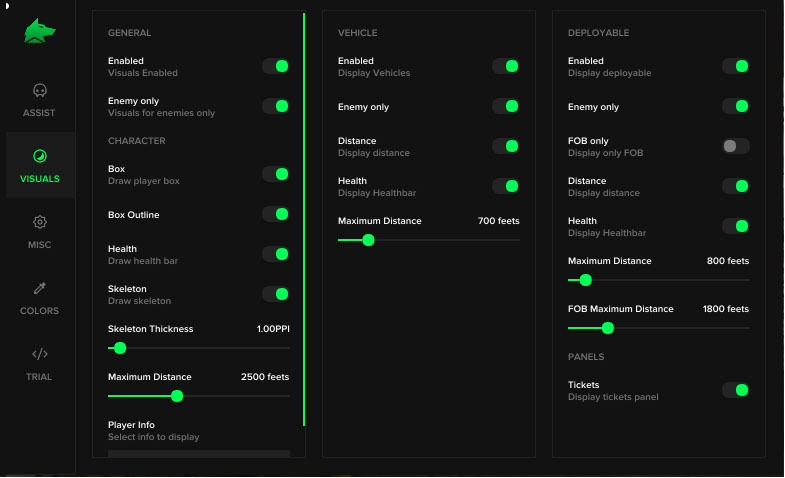Click the character Maximum Distance slider handle
785x478 pixels.
point(177,396)
